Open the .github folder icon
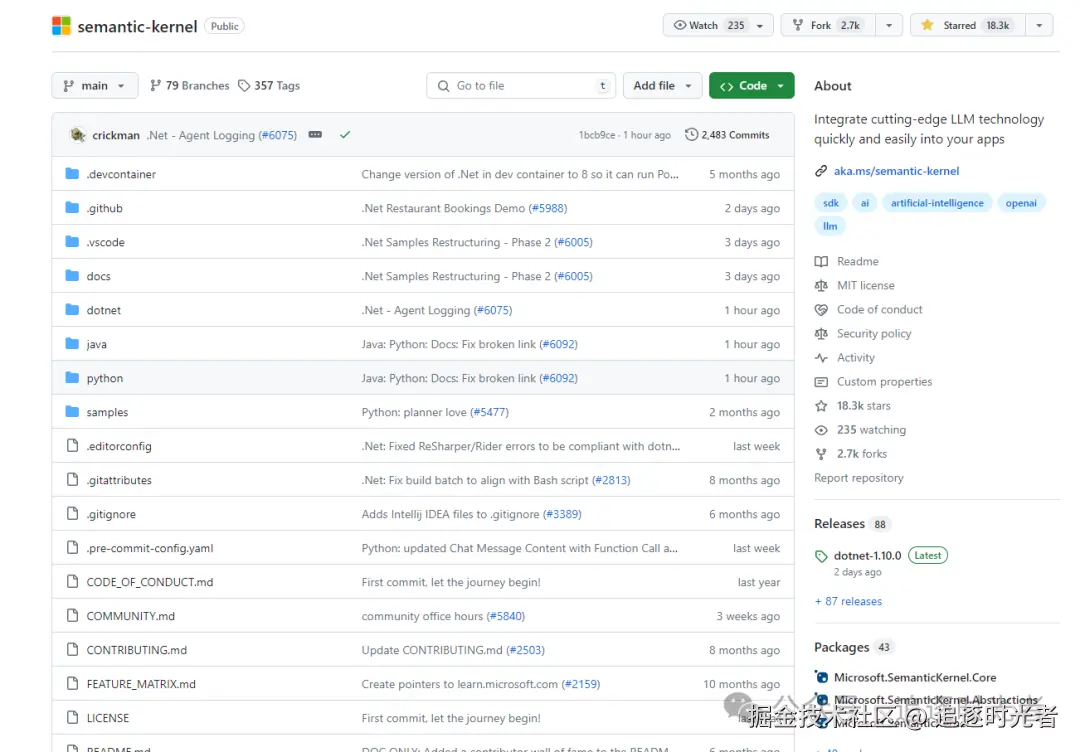The width and height of the screenshot is (1080, 752). pyautogui.click(x=72, y=207)
